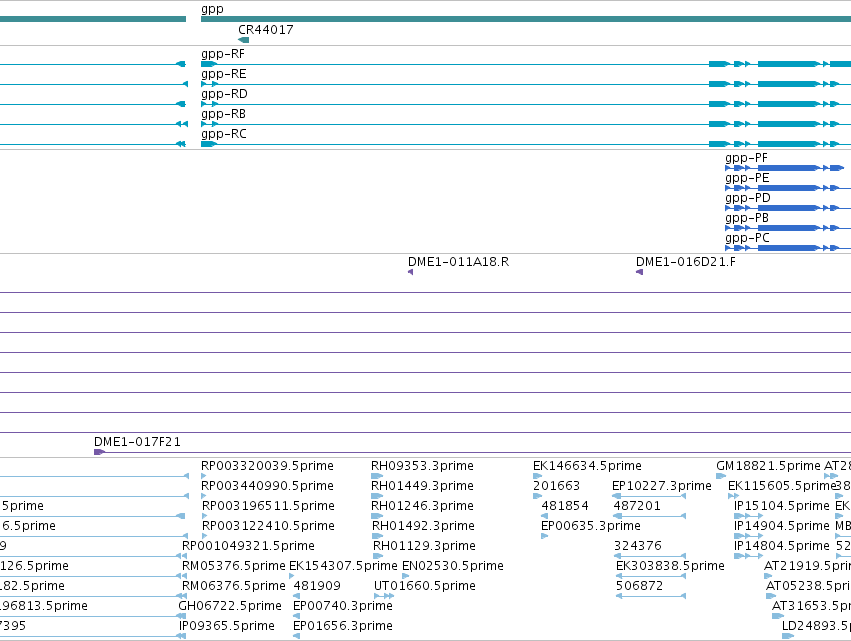This screenshot has height=641, width=851.
Task: Open the gpp-PD protein feature
Action: 748,198
